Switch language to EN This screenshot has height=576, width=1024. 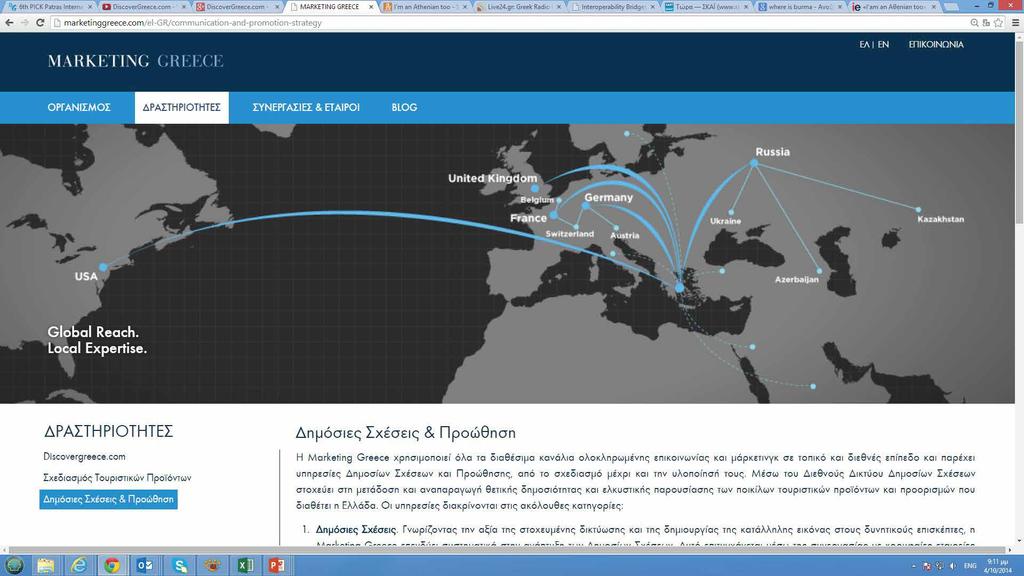[883, 44]
